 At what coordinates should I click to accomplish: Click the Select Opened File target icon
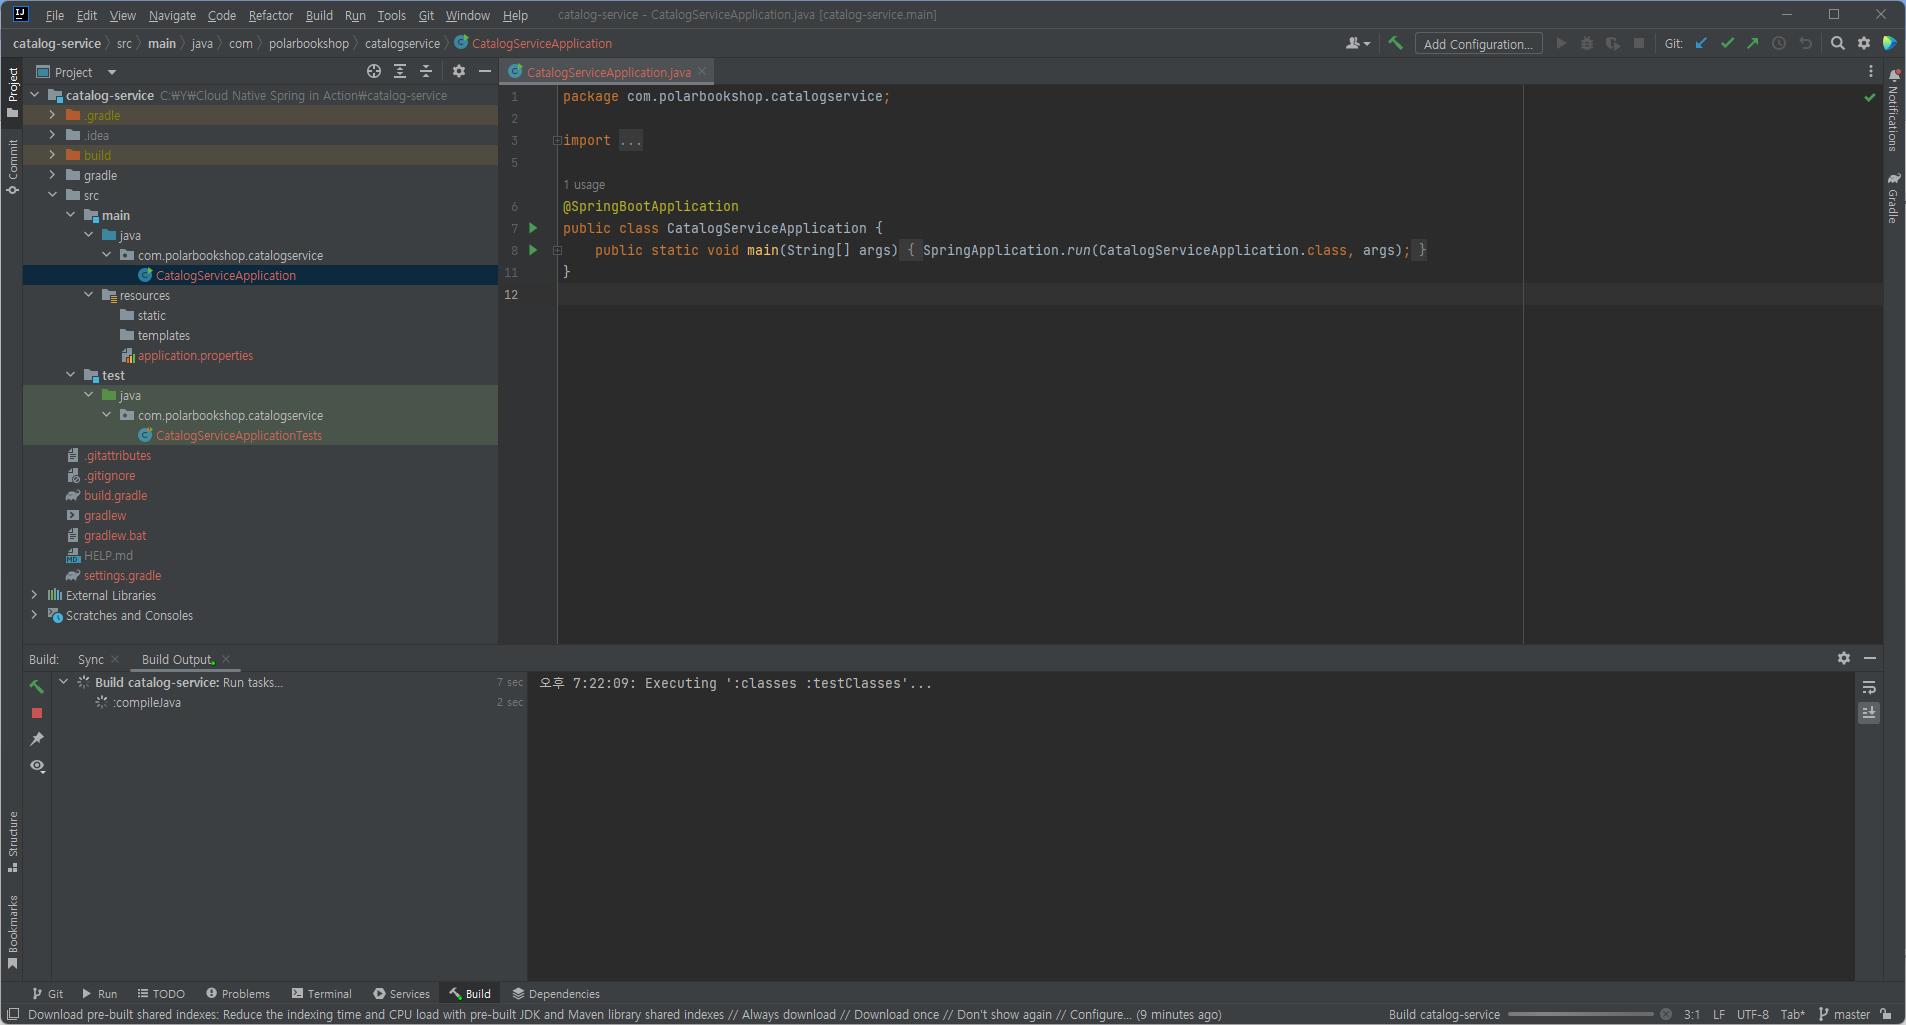374,71
